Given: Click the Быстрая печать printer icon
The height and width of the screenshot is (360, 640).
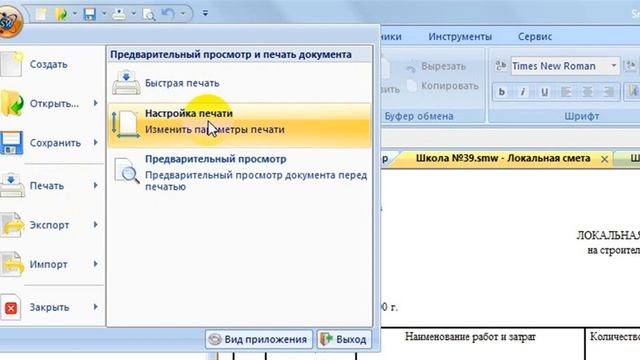Looking at the screenshot, I should tap(126, 83).
